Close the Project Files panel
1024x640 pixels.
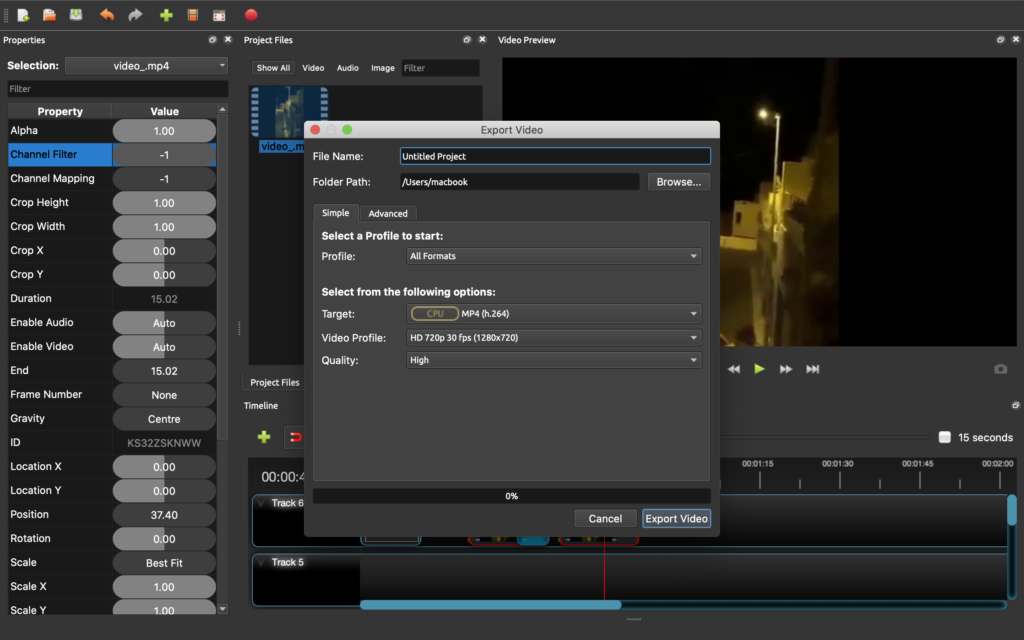click(482, 40)
